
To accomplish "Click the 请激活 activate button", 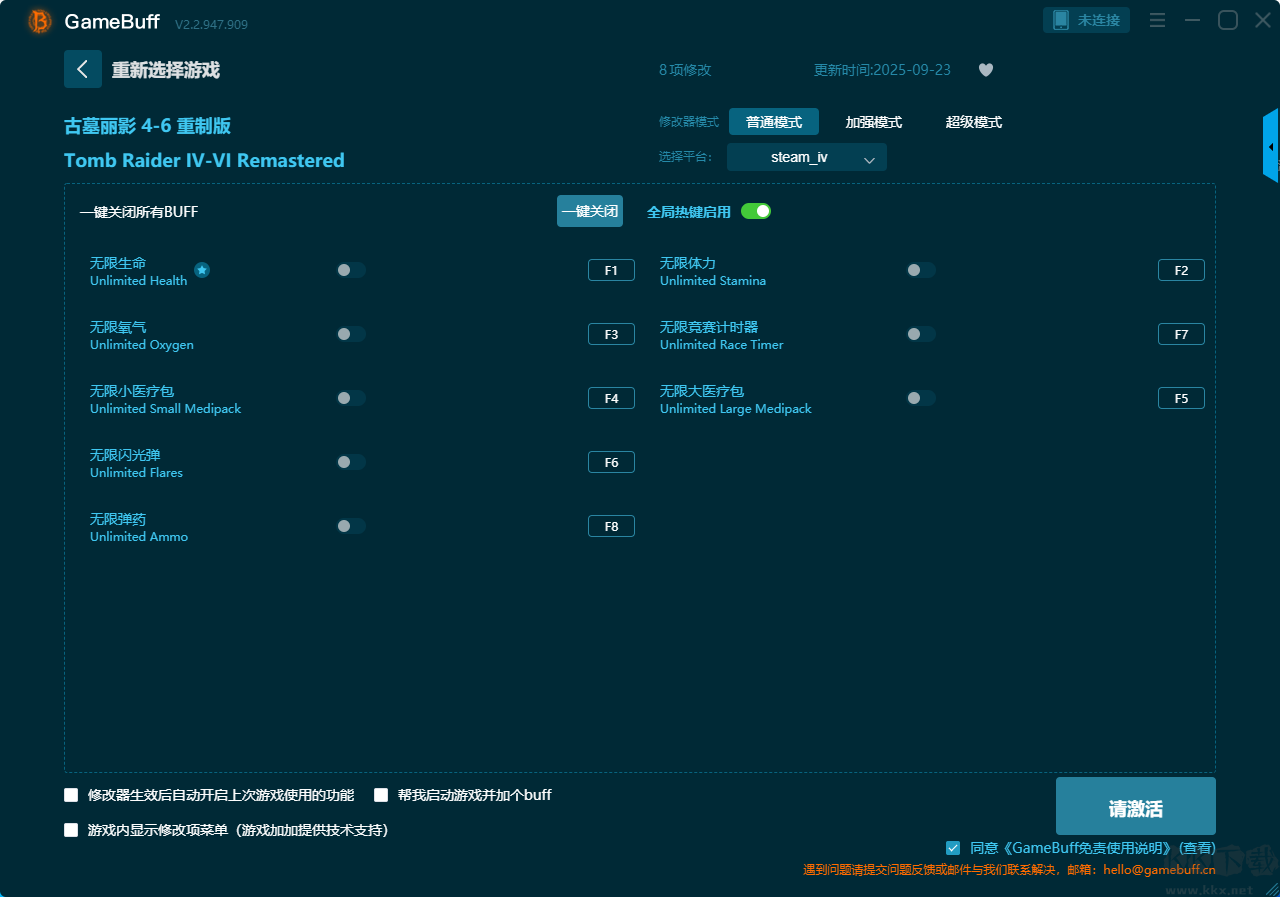I will 1136,806.
